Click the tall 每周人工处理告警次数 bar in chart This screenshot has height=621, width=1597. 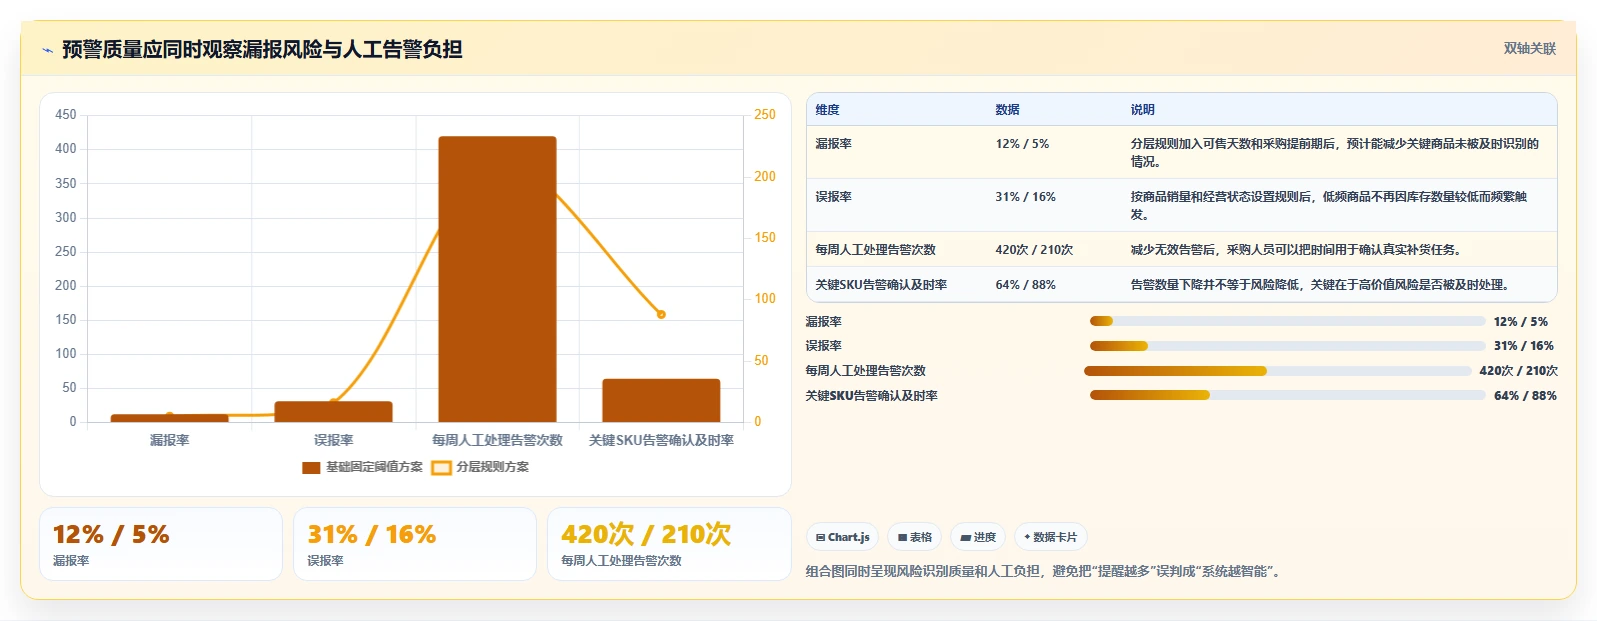[x=497, y=279]
